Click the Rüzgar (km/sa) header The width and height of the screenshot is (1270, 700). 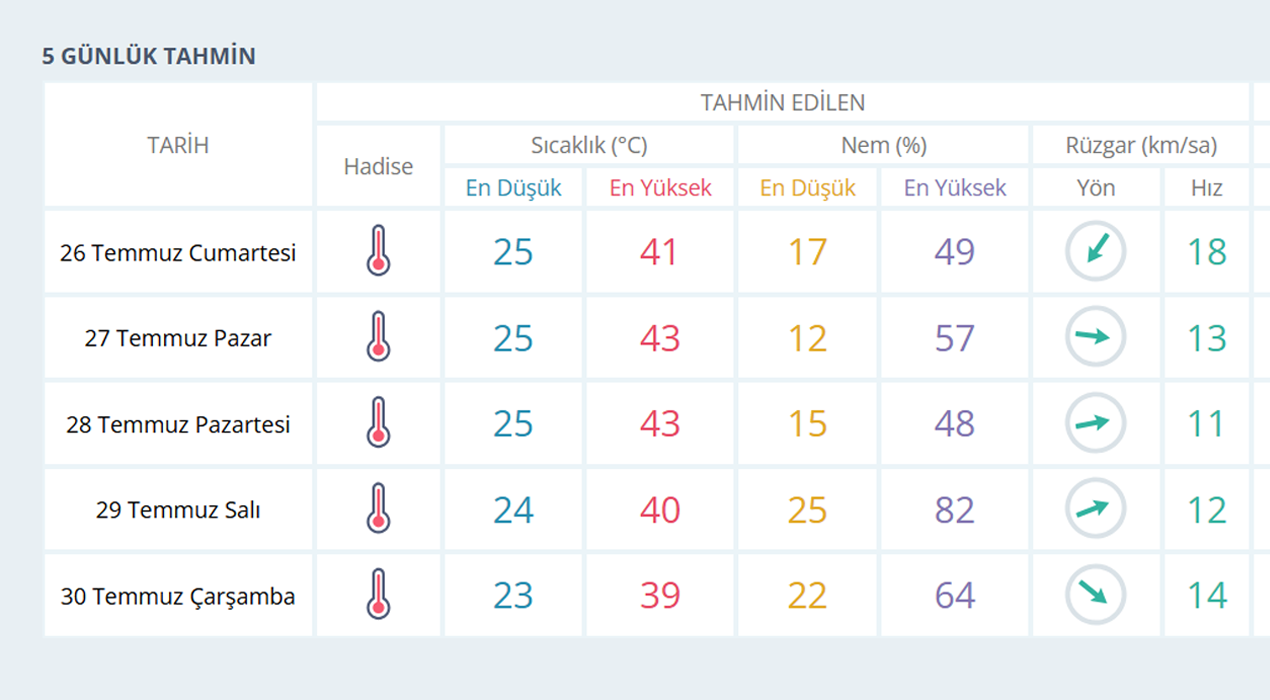click(x=1141, y=145)
